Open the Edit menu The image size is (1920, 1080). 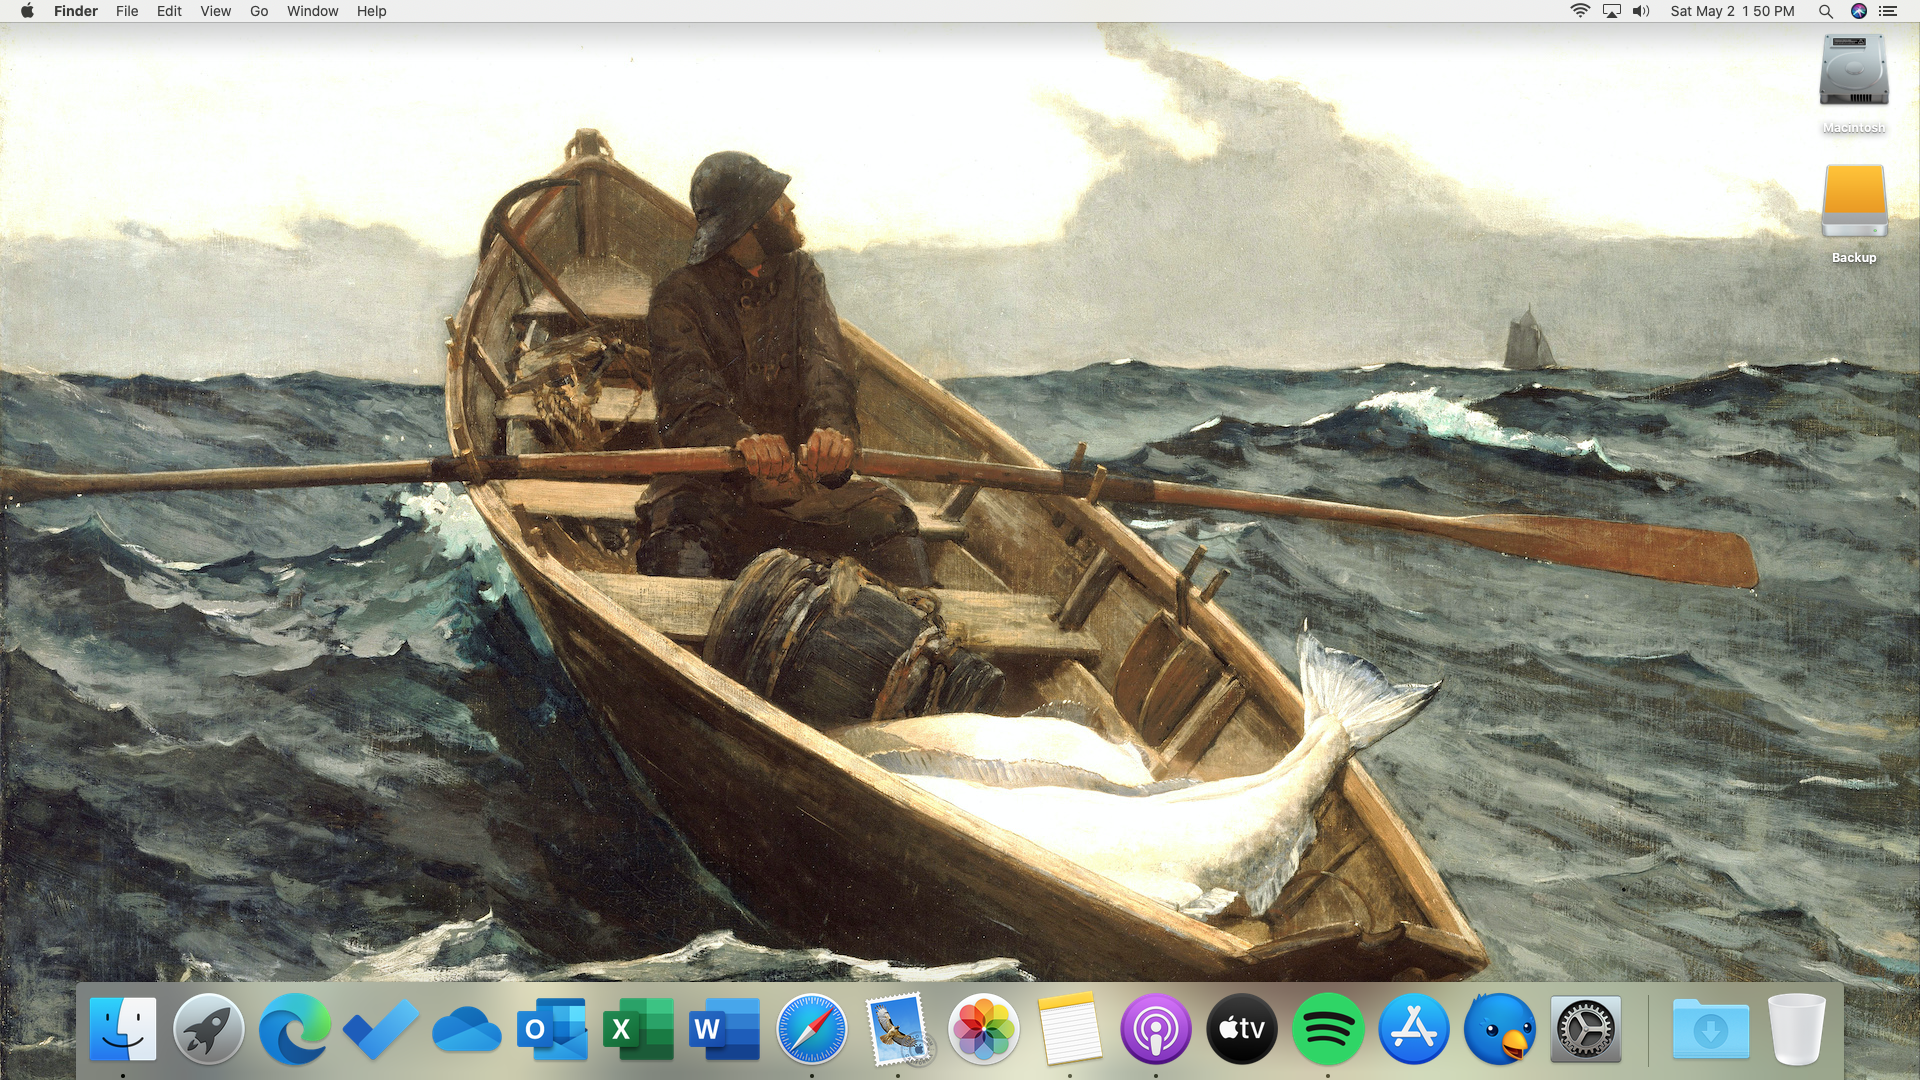(x=169, y=11)
